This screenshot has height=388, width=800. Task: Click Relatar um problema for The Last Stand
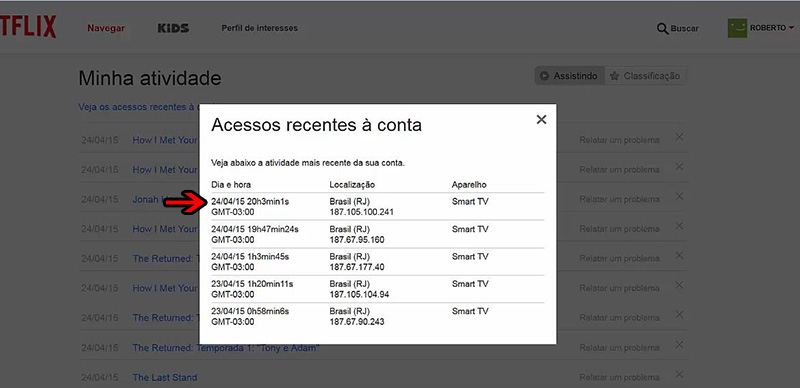(619, 377)
